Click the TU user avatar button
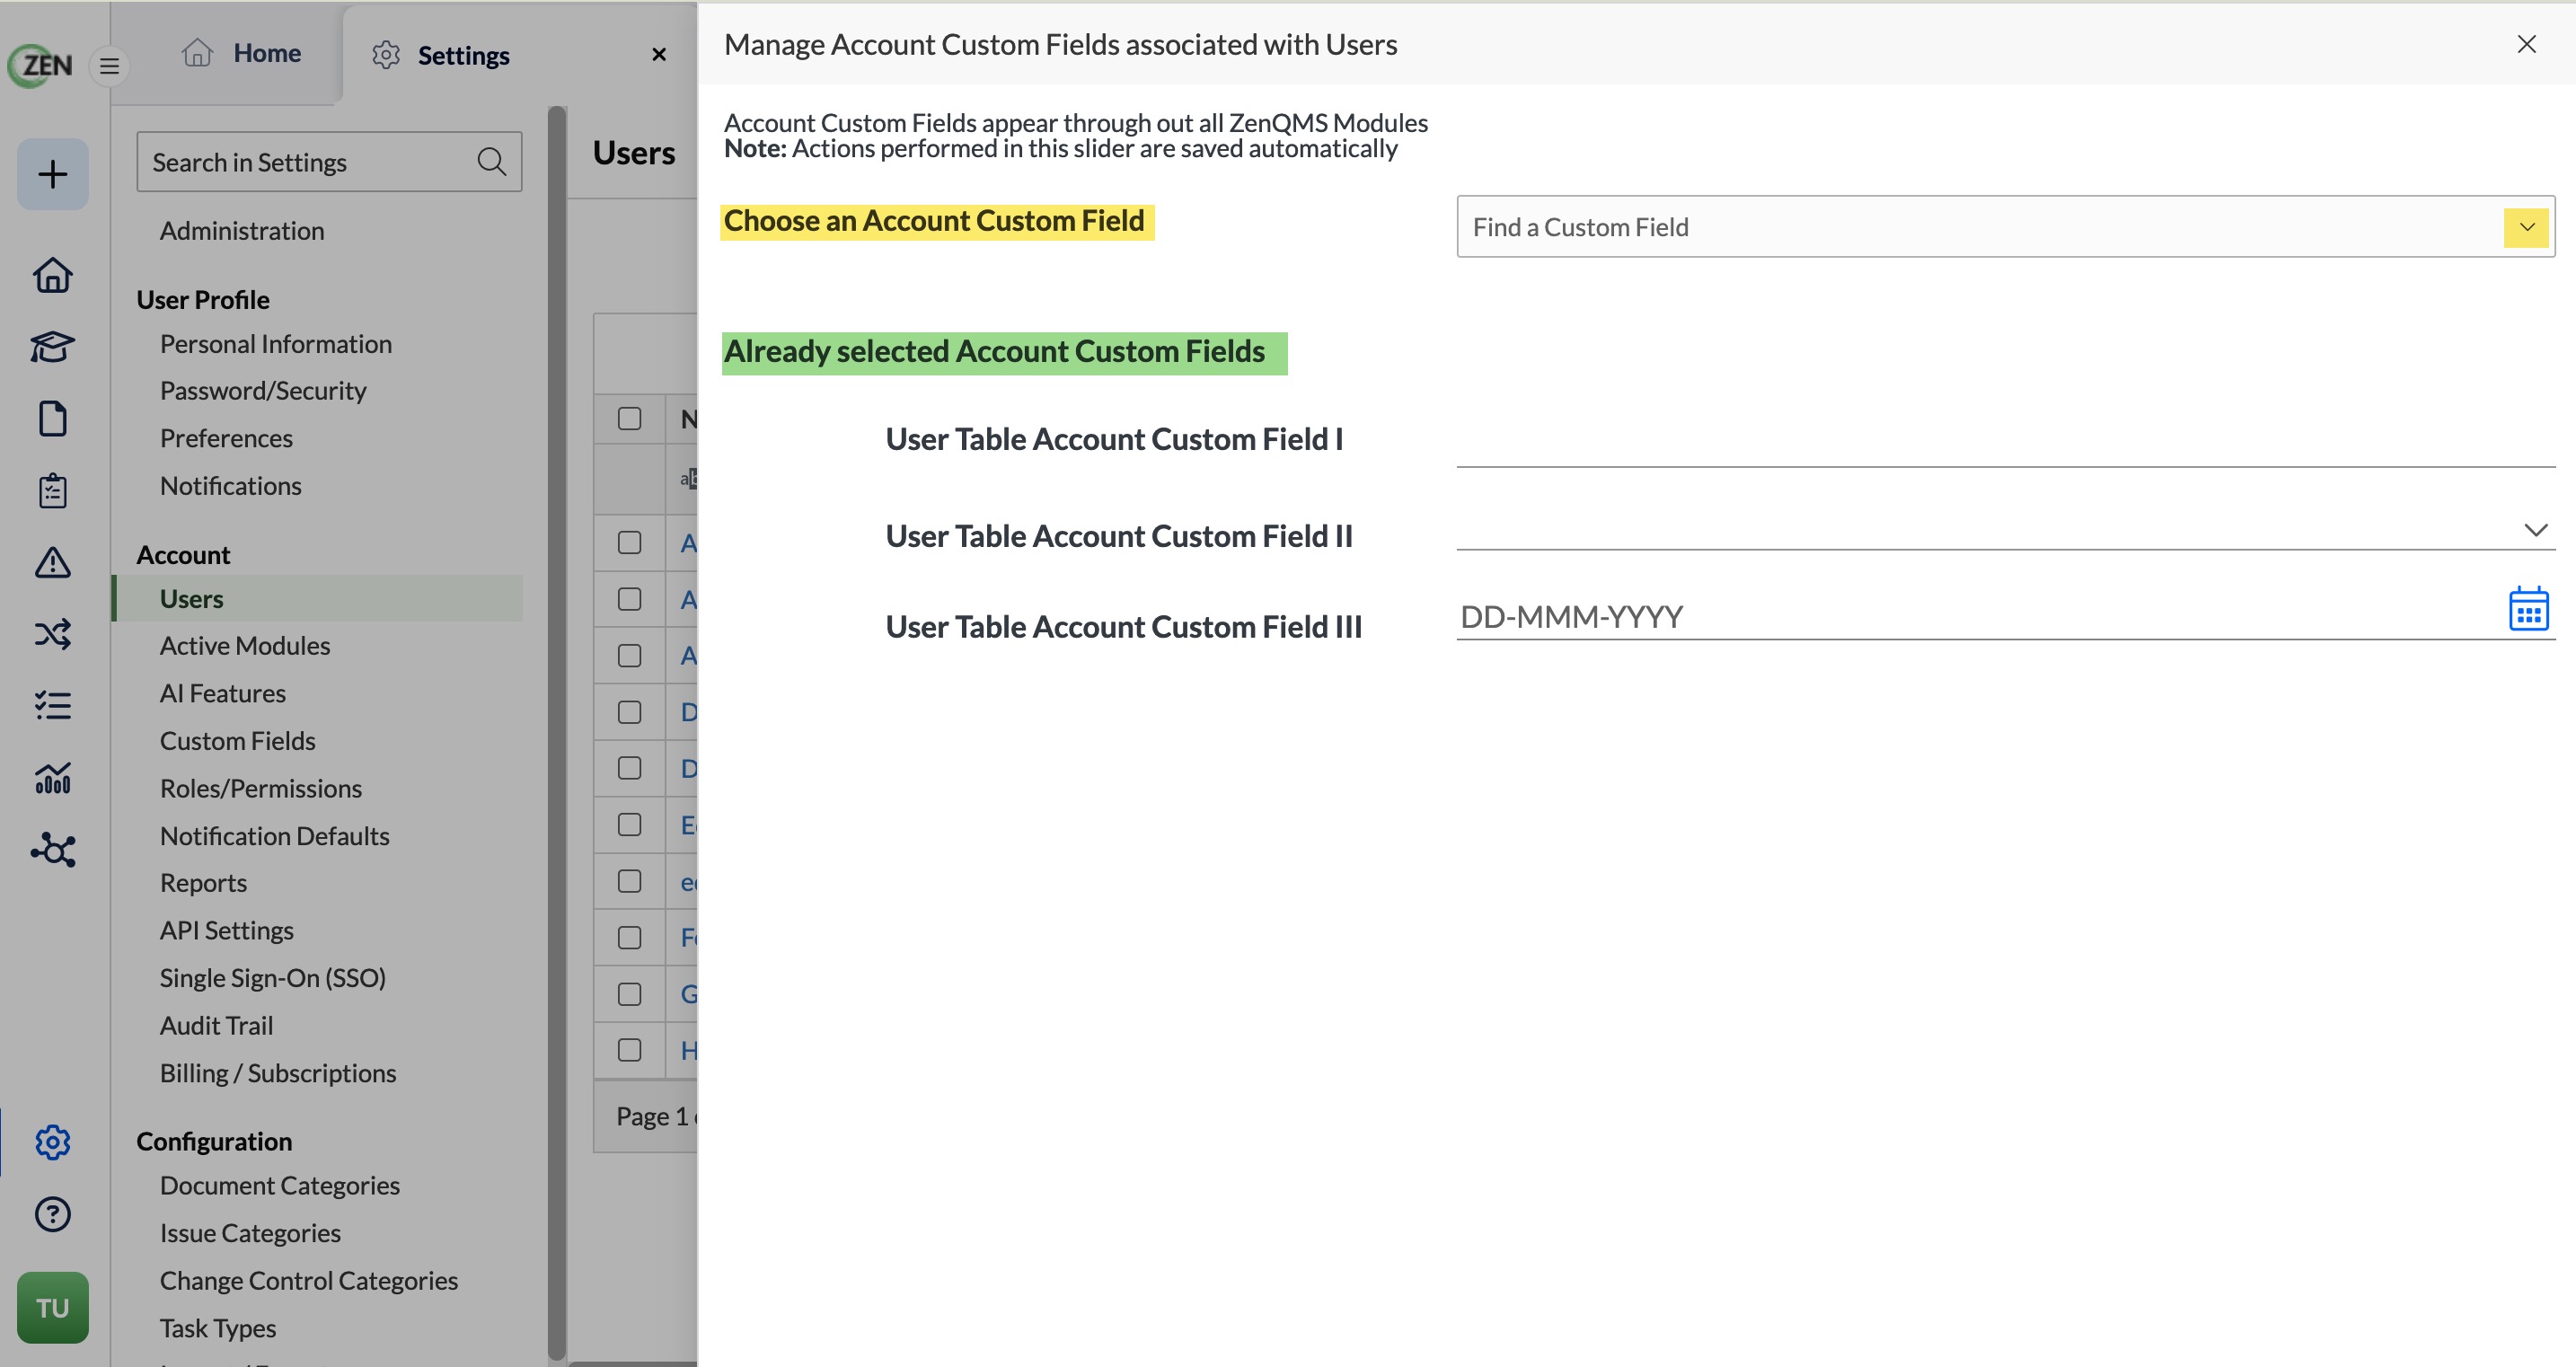 (52, 1307)
